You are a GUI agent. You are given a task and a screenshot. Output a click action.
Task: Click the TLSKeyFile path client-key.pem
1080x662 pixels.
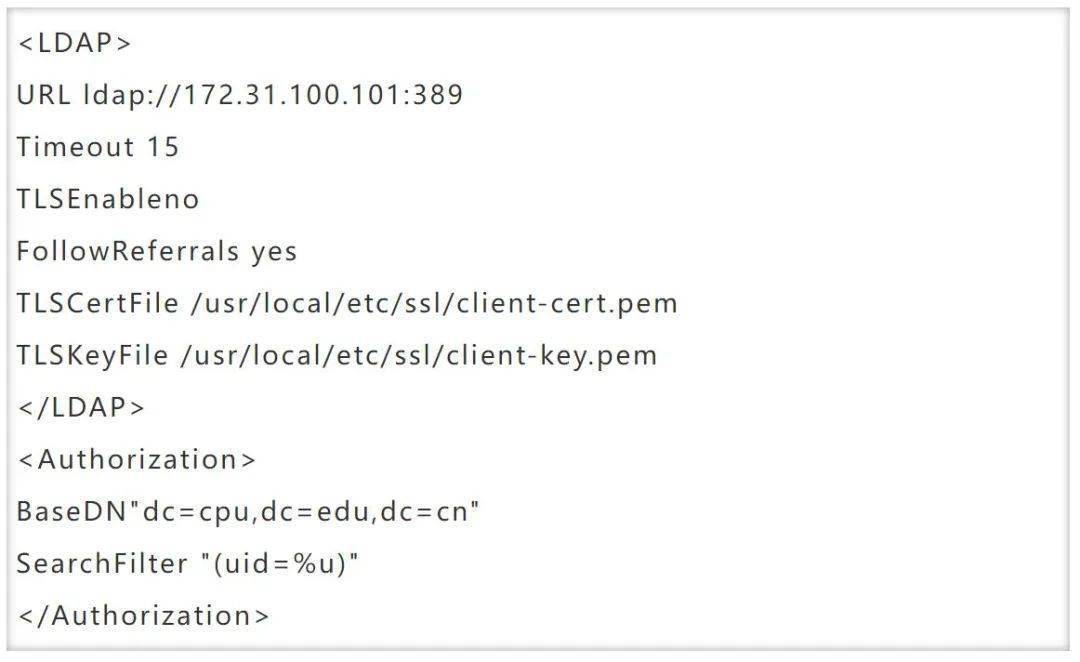click(419, 356)
